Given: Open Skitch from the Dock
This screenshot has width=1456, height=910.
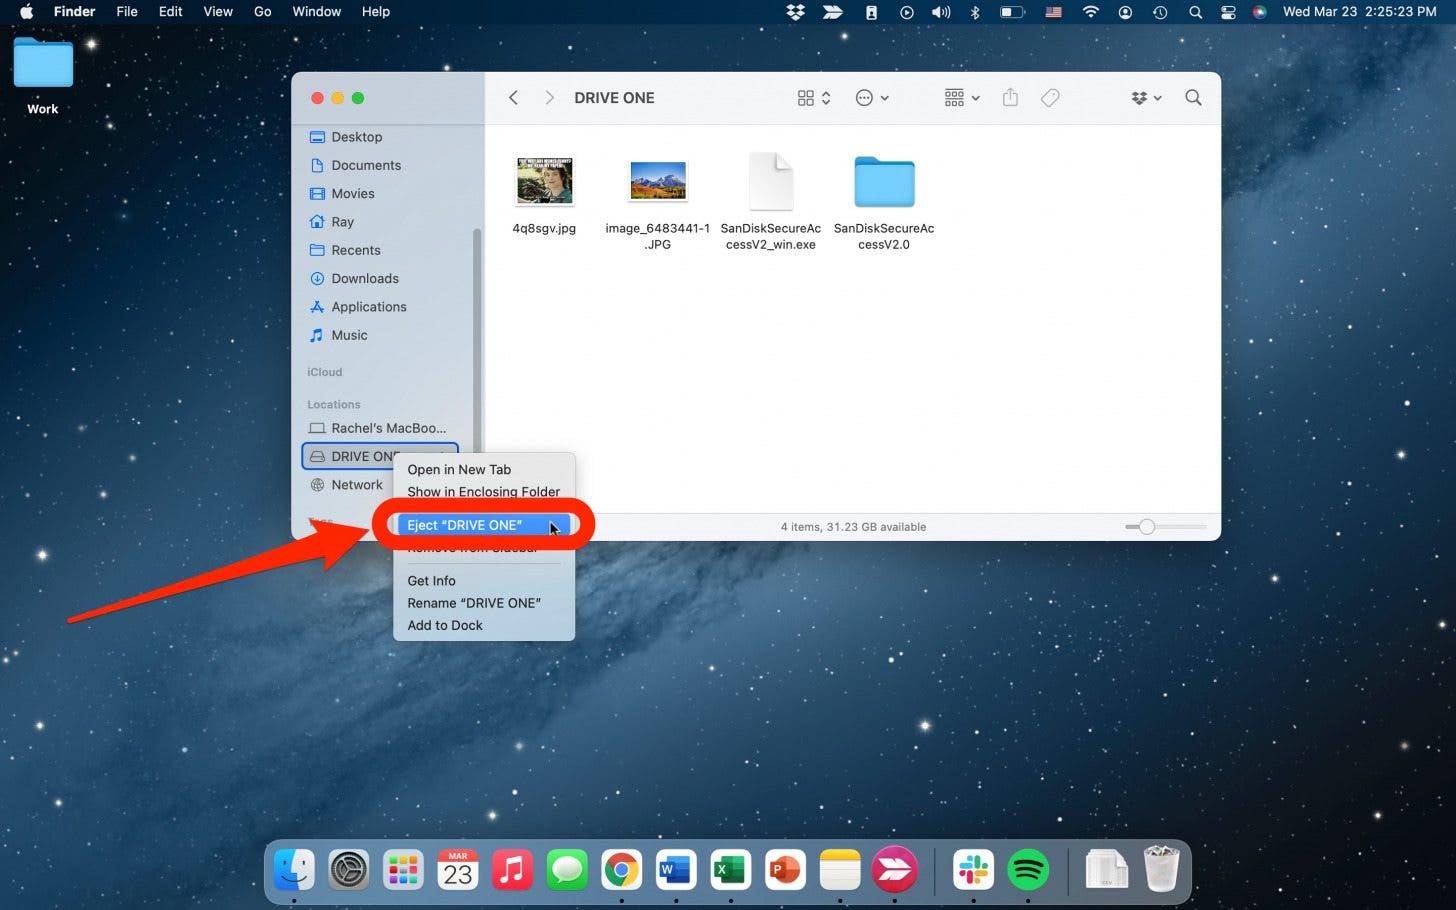Looking at the screenshot, I should pyautogui.click(x=893, y=869).
